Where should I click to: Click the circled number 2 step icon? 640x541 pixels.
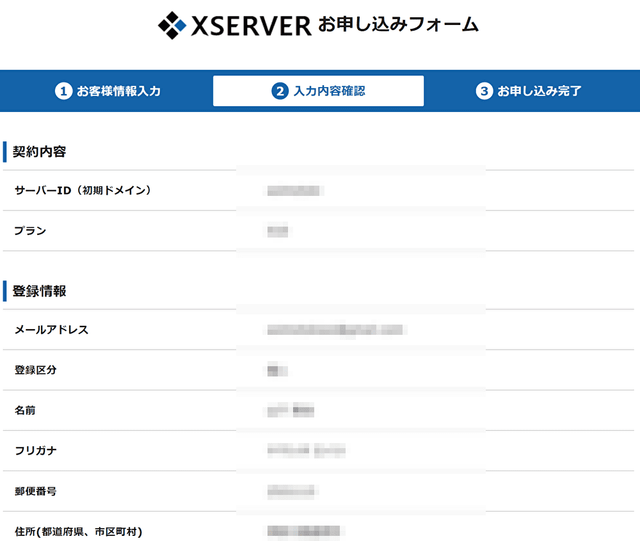pos(280,91)
